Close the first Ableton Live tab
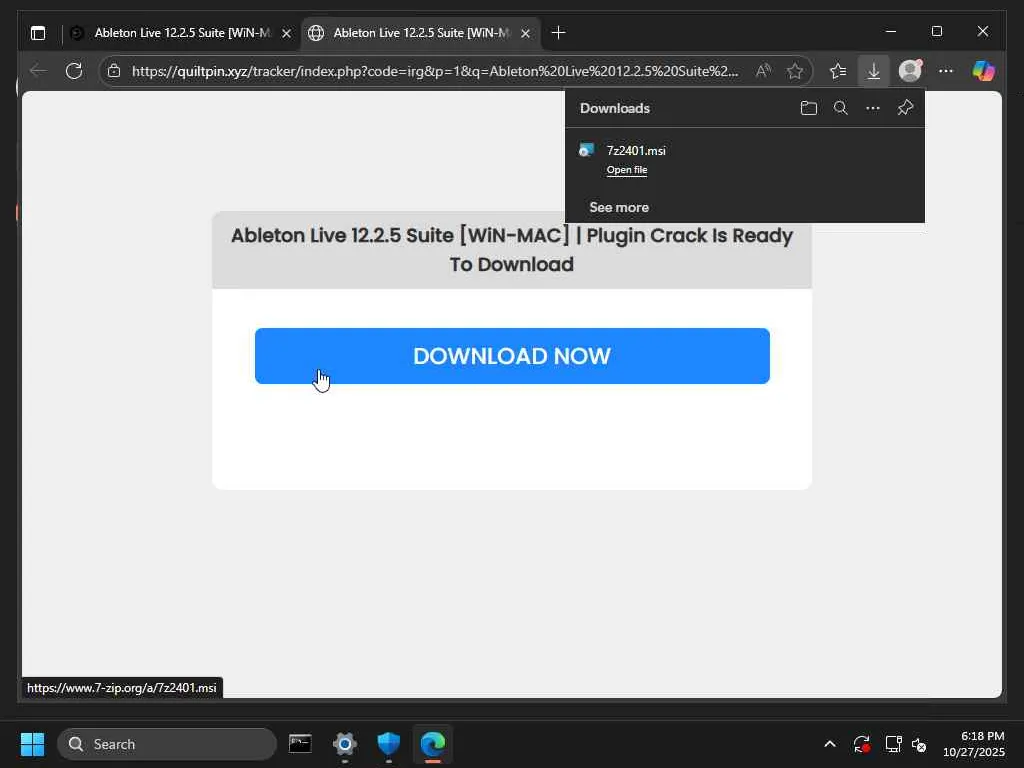Image resolution: width=1024 pixels, height=768 pixels. (x=286, y=33)
